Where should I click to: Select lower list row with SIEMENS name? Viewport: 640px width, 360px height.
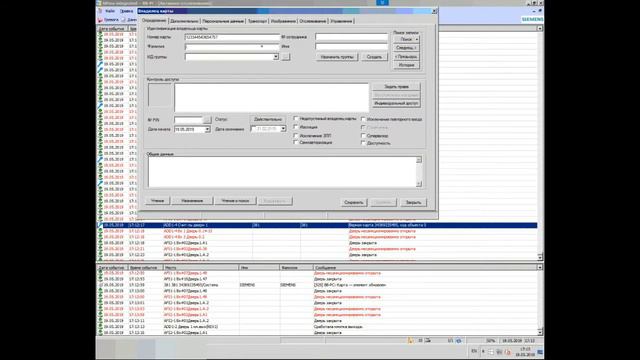(317, 285)
